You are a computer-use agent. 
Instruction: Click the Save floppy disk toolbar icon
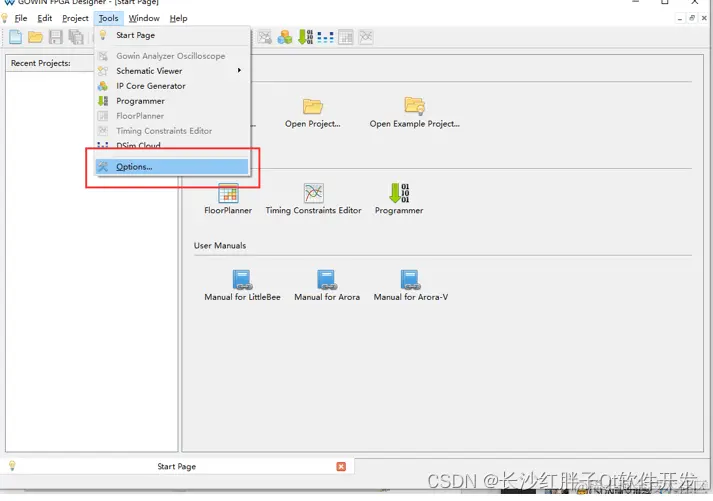click(x=55, y=37)
